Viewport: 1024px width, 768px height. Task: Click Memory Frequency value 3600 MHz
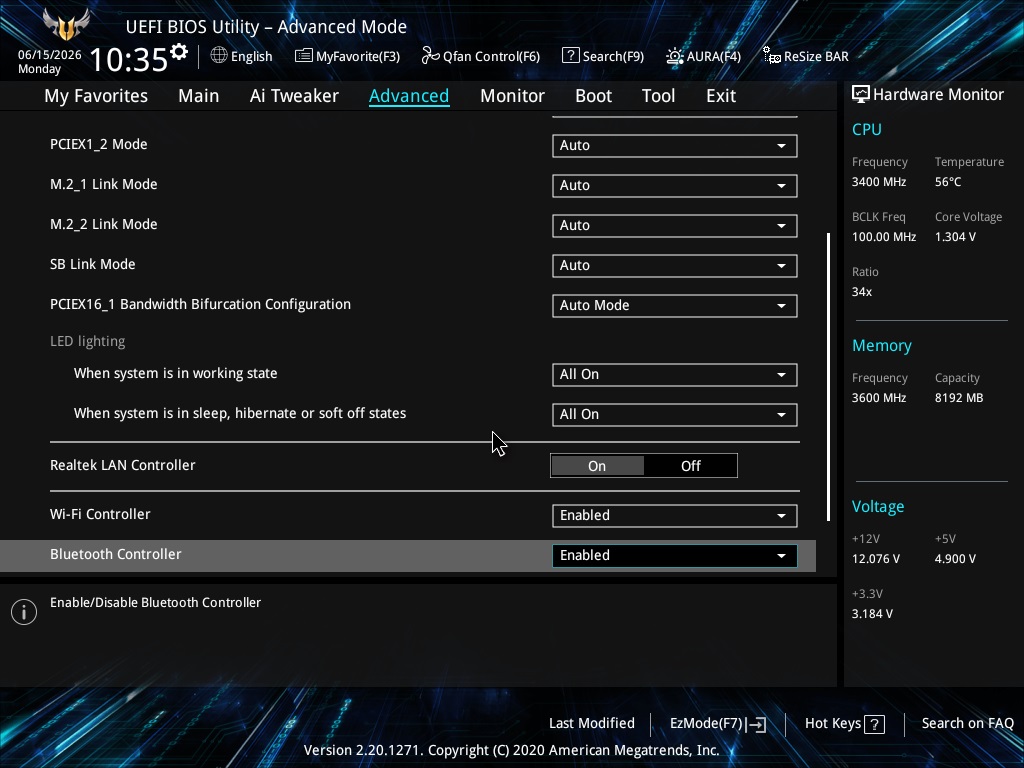(878, 398)
